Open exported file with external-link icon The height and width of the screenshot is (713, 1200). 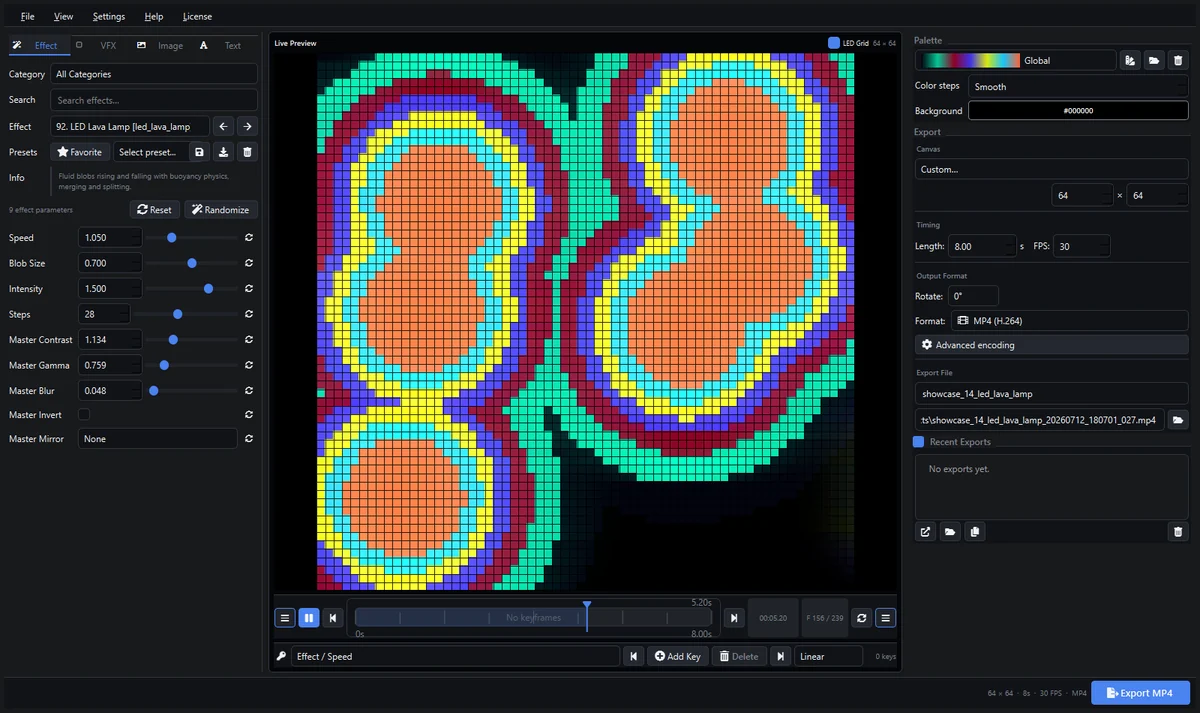926,532
